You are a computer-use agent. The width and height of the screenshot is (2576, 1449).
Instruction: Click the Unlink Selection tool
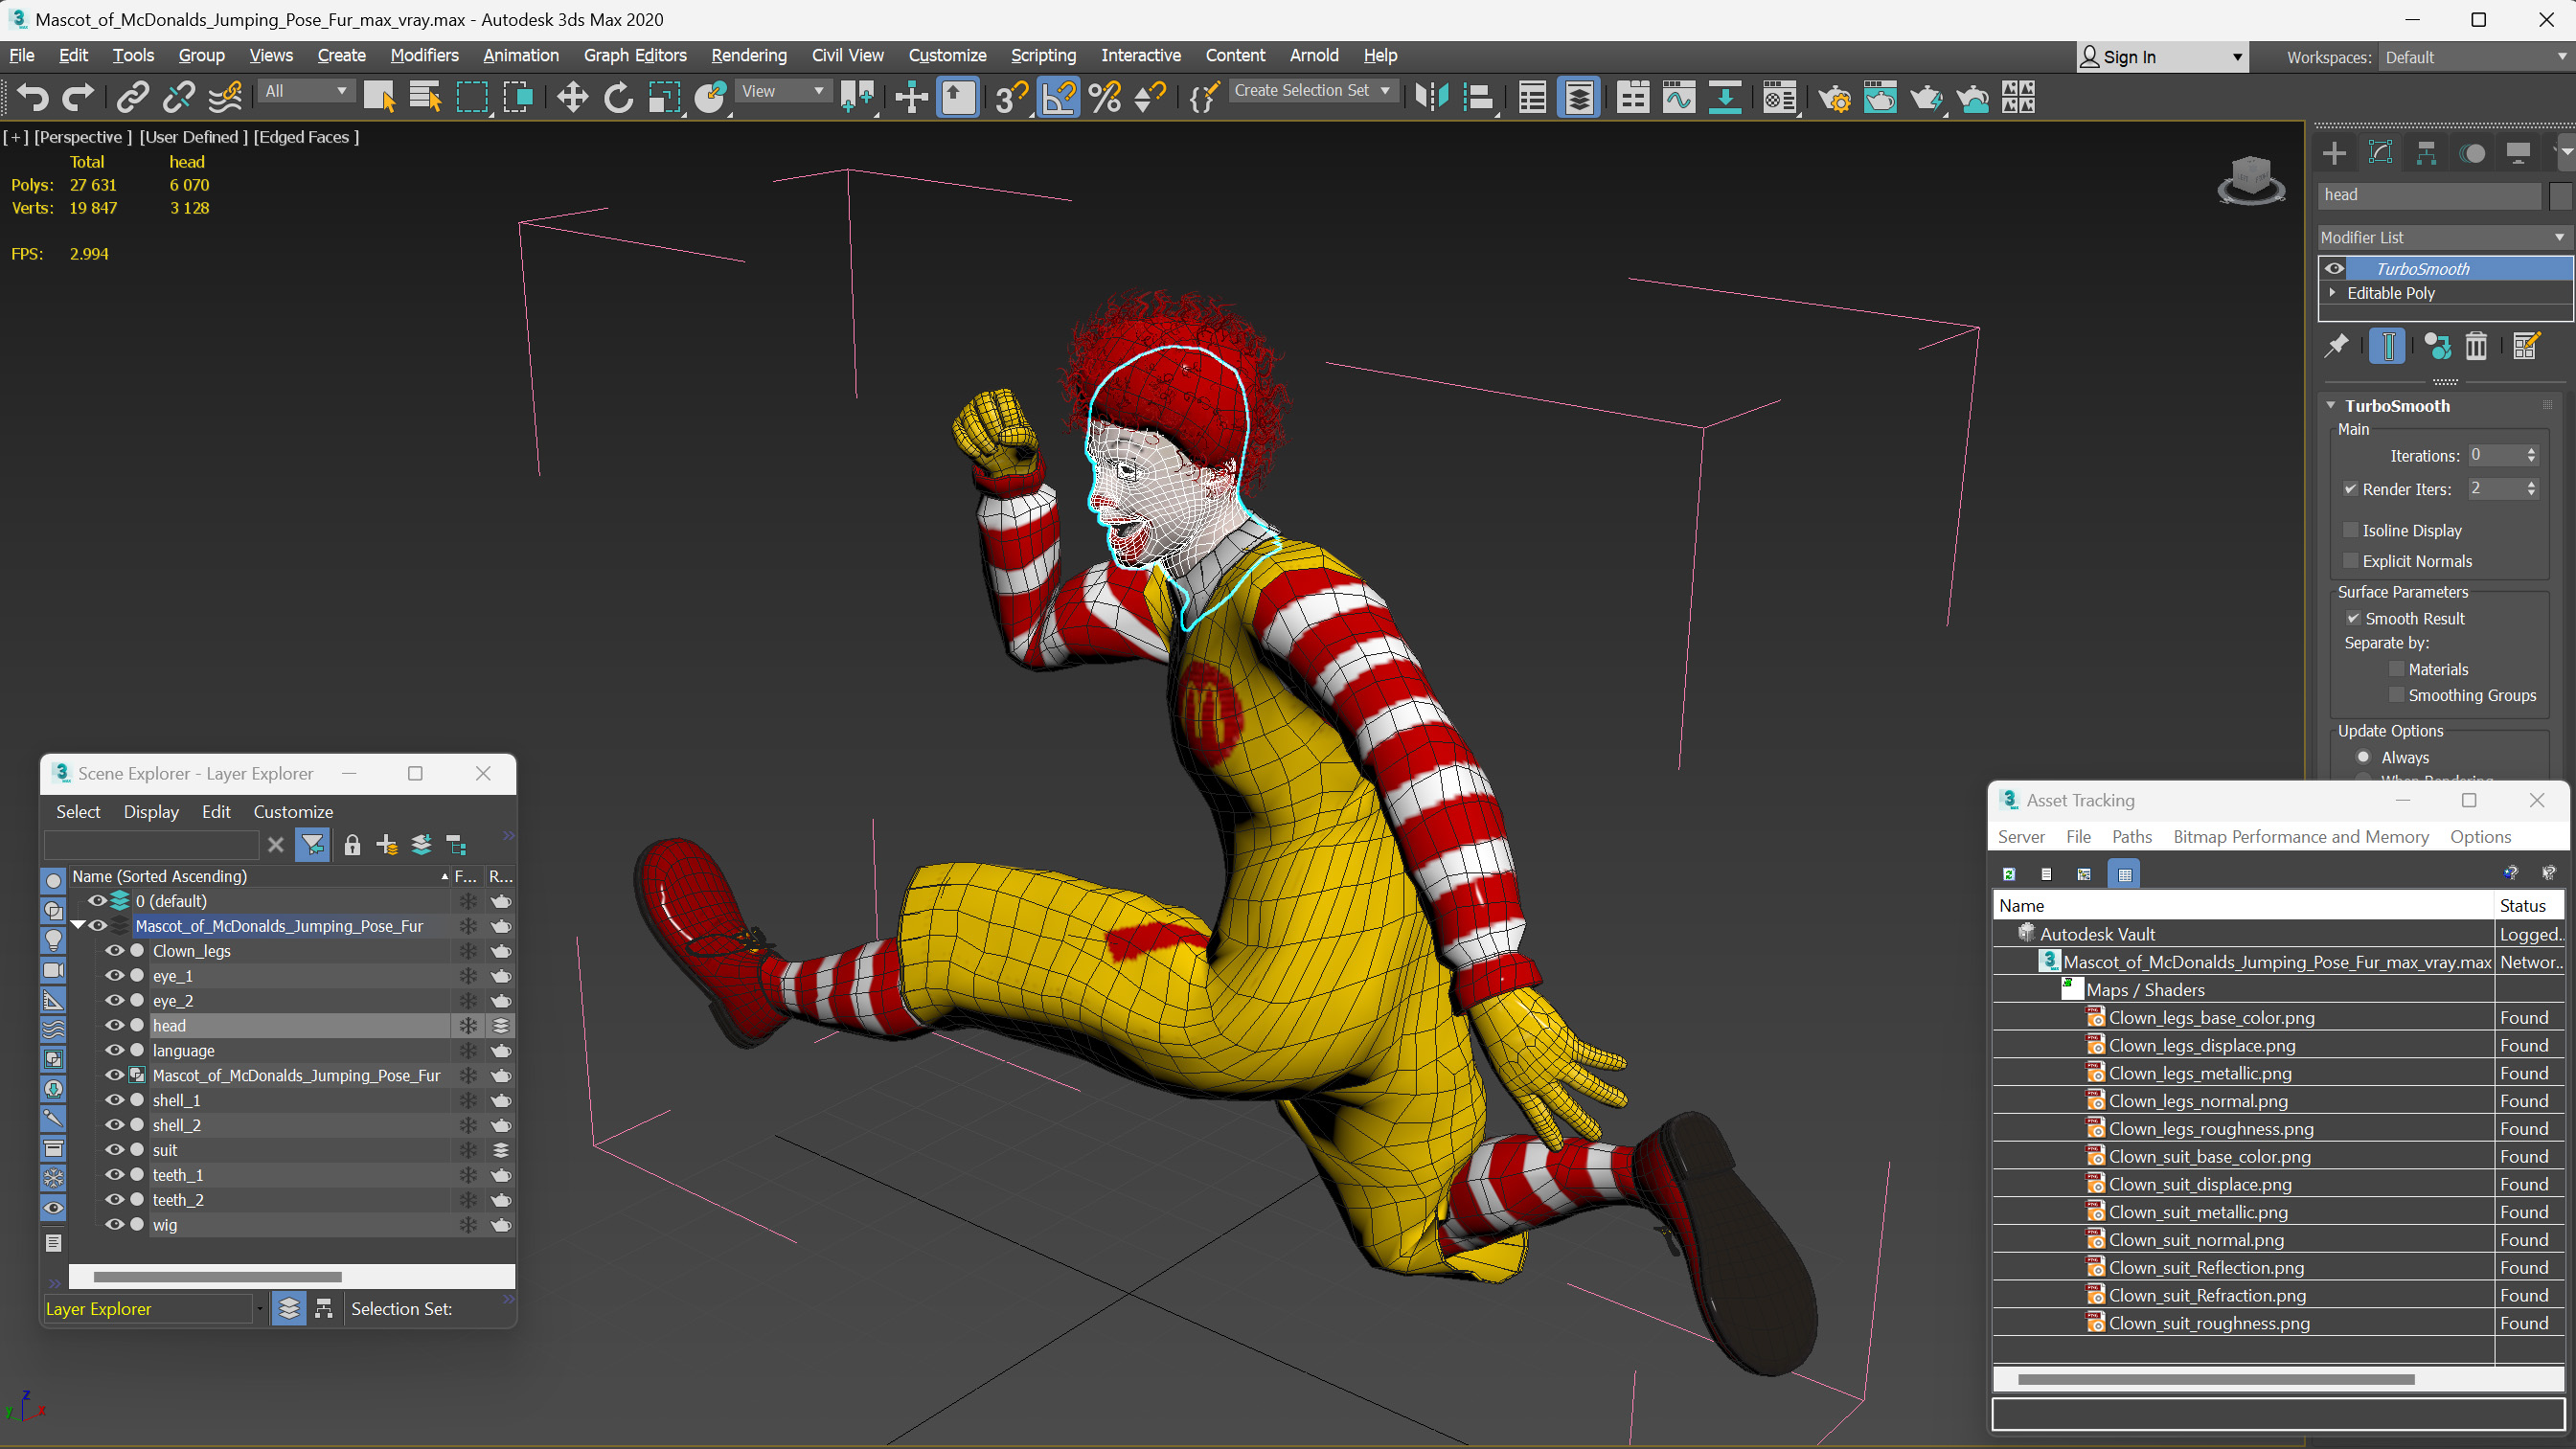coord(179,97)
